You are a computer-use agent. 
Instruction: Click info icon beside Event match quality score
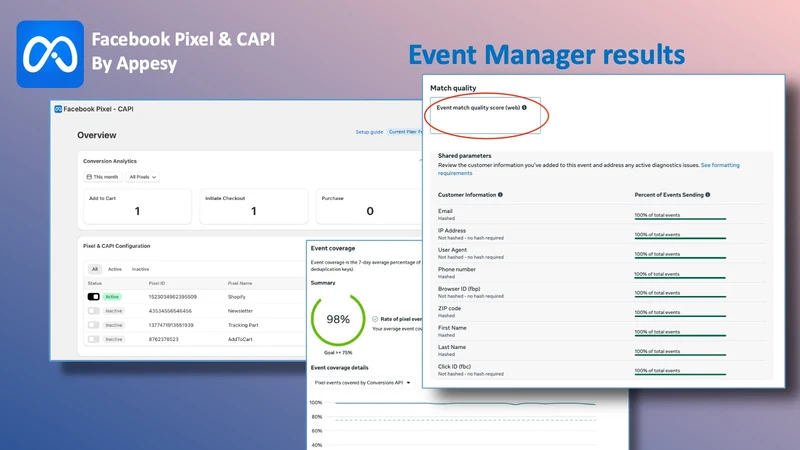tap(524, 108)
